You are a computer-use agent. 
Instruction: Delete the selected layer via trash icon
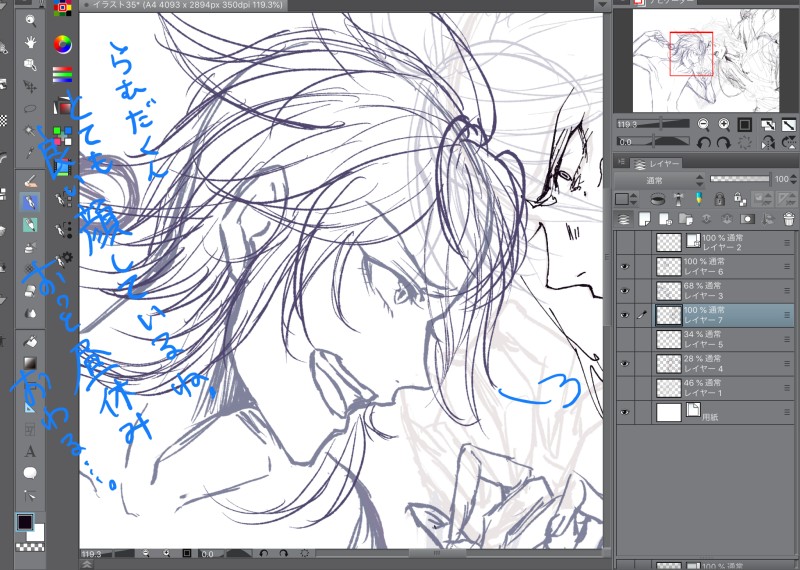click(x=789, y=219)
